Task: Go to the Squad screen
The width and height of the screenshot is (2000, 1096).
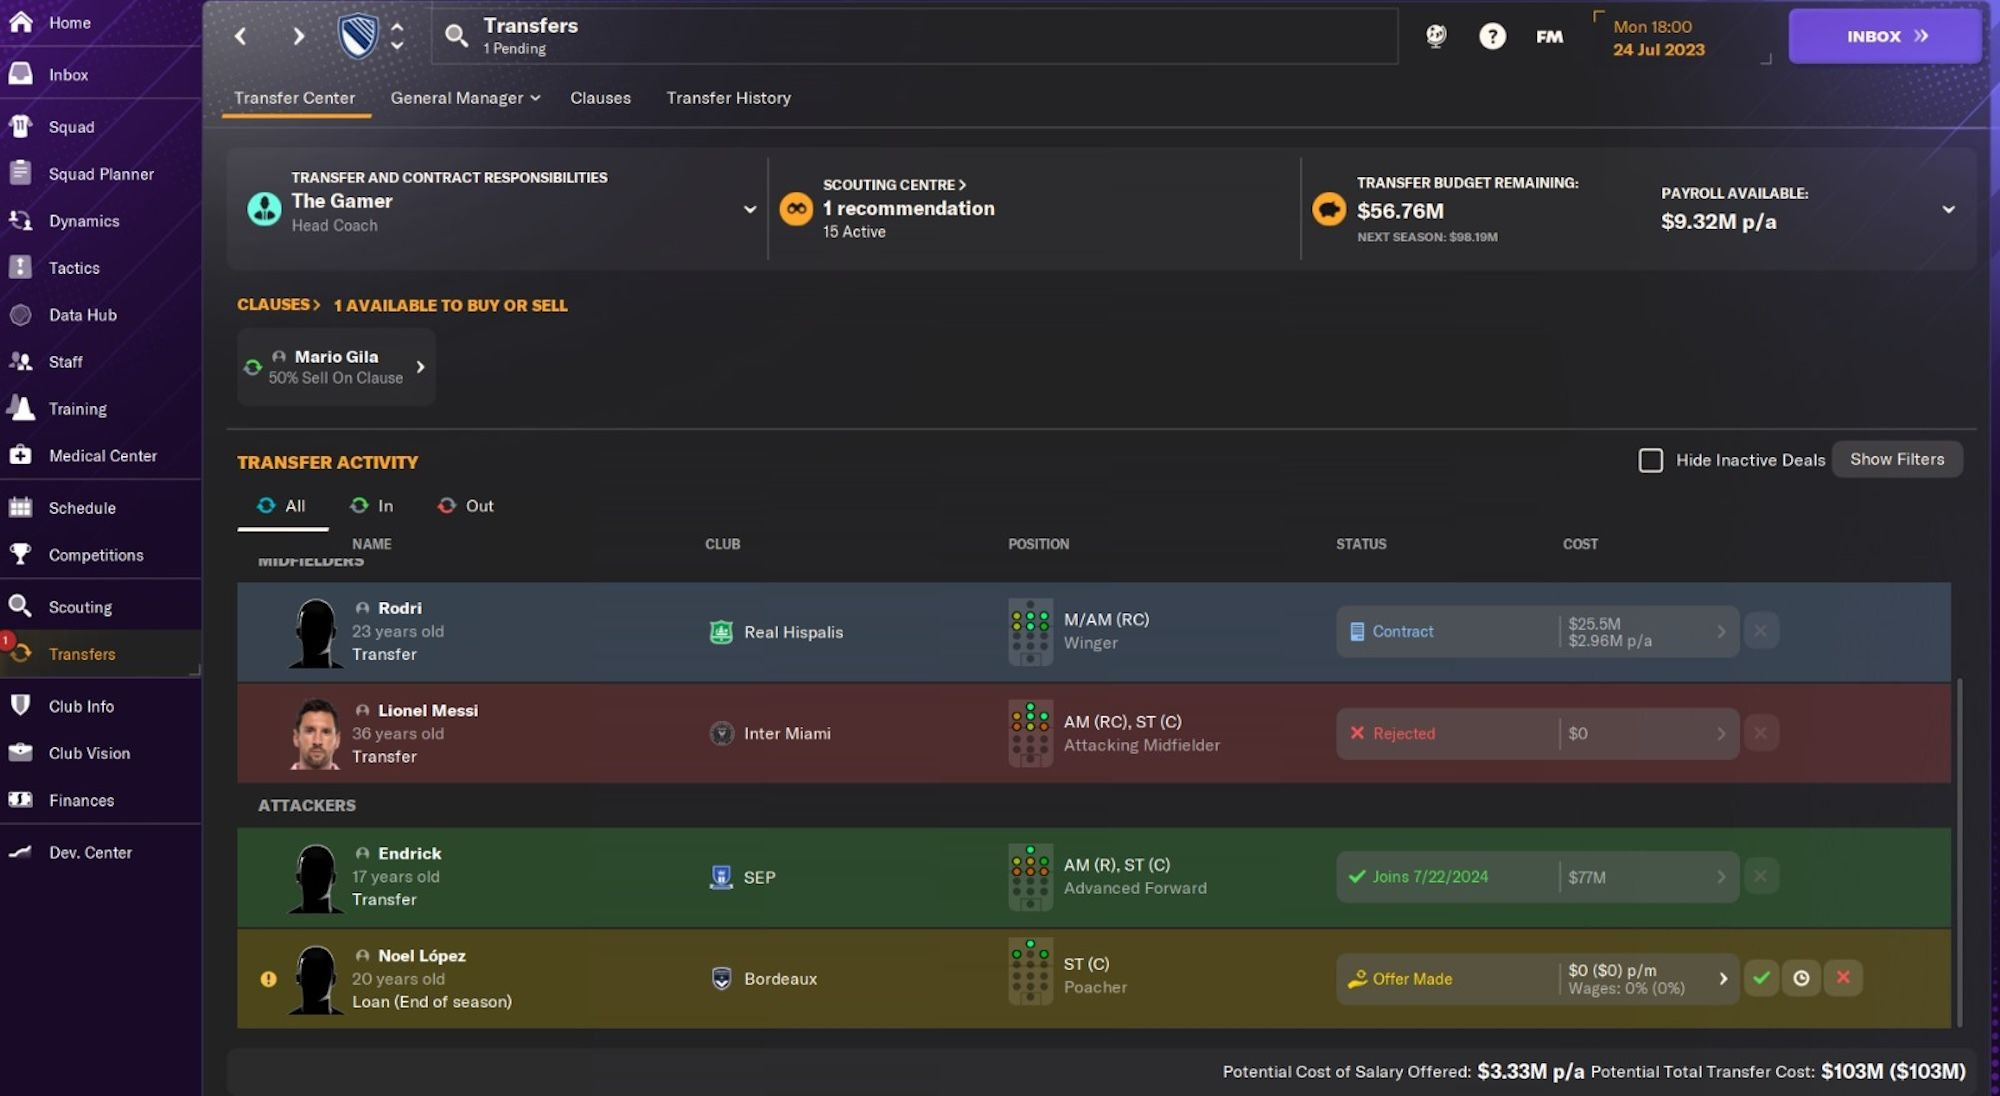Action: [x=71, y=127]
